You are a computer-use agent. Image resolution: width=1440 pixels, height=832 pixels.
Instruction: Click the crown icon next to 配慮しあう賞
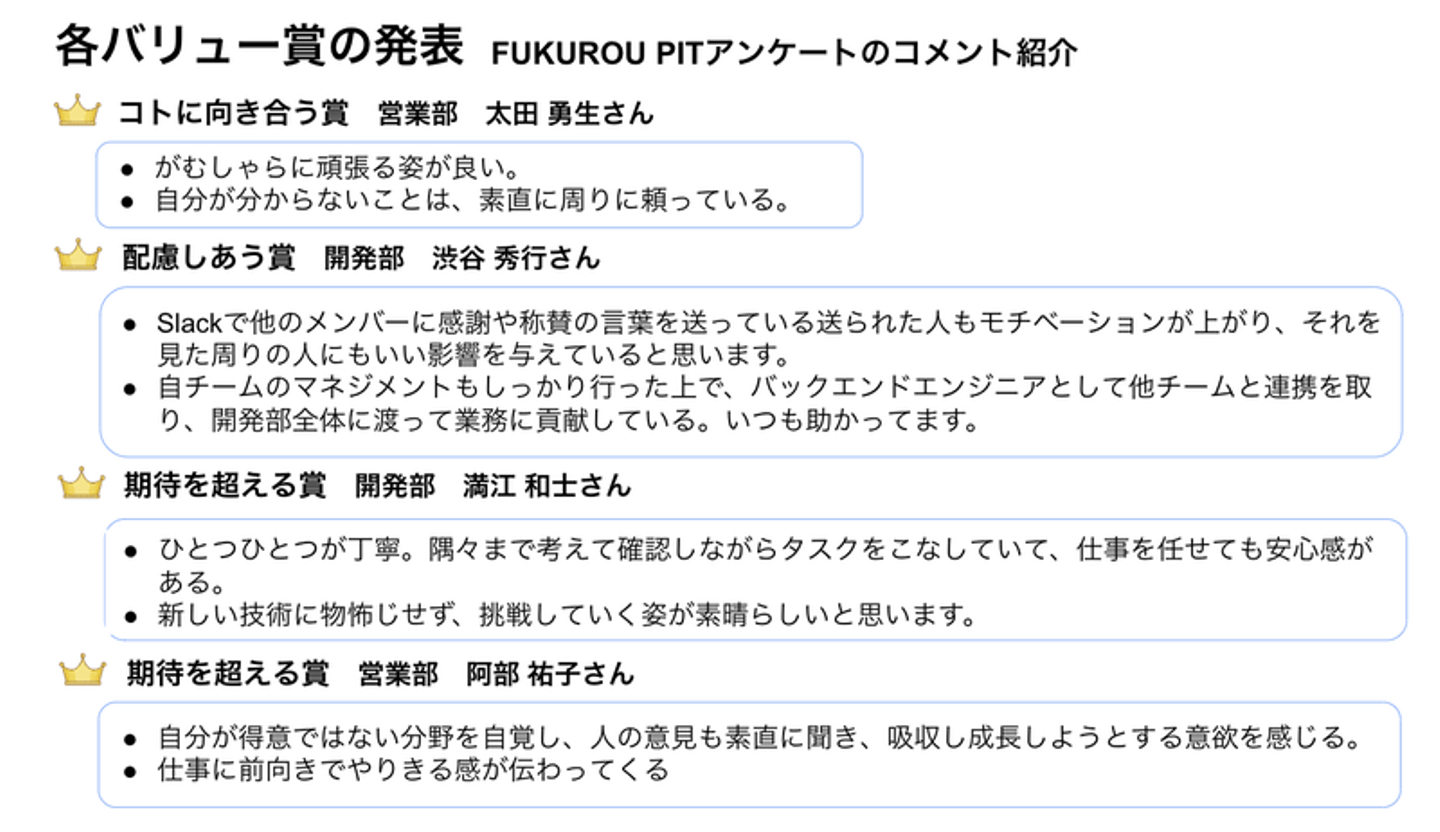(x=79, y=257)
